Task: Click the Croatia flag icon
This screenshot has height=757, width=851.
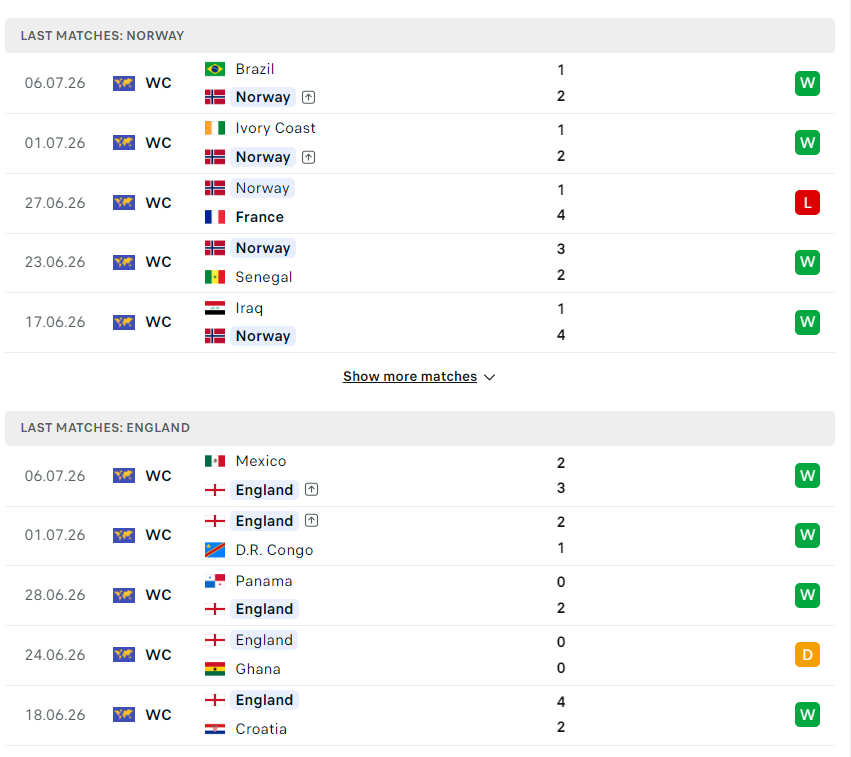Action: click(x=215, y=729)
